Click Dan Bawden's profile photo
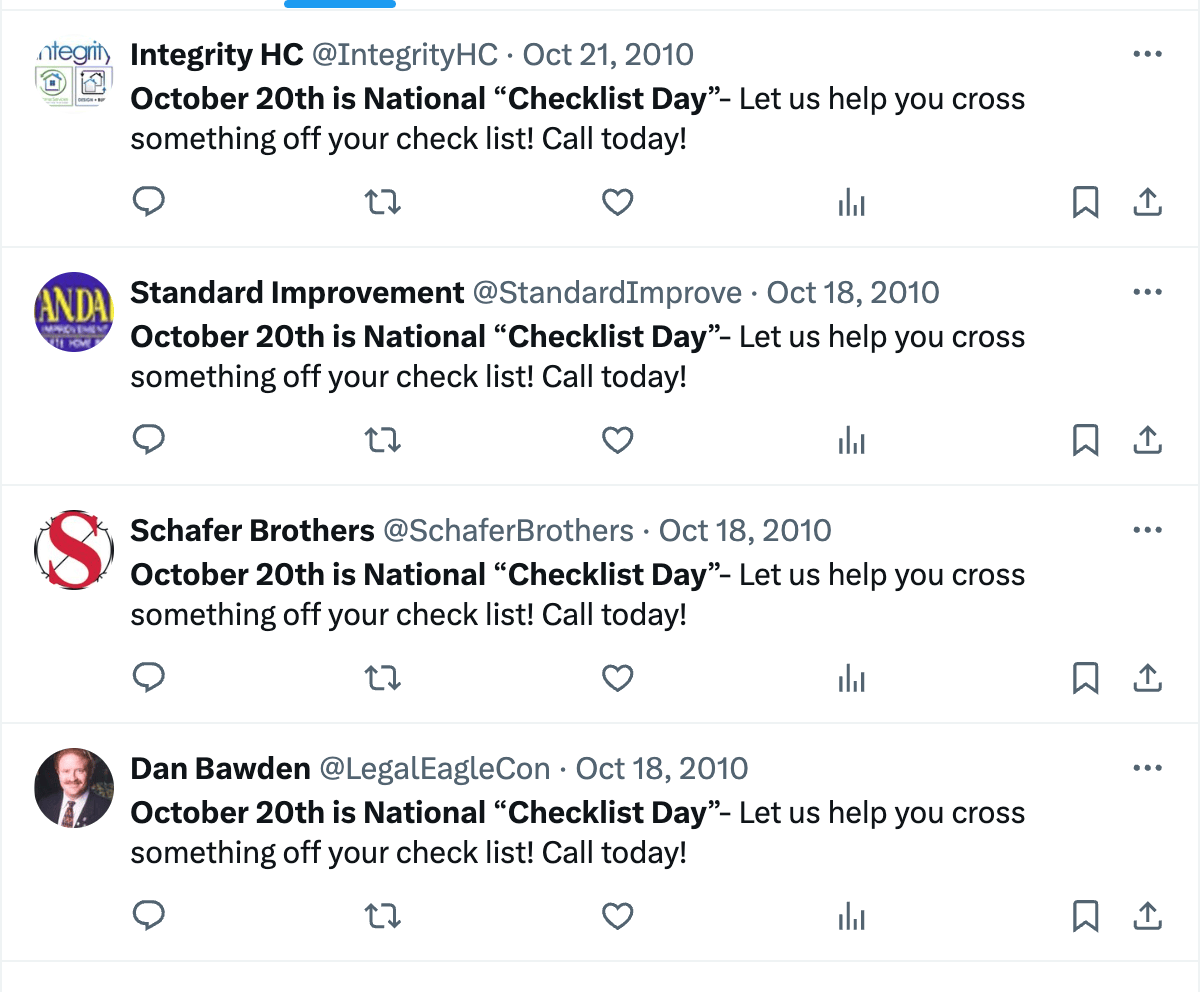1200x992 pixels. [74, 788]
